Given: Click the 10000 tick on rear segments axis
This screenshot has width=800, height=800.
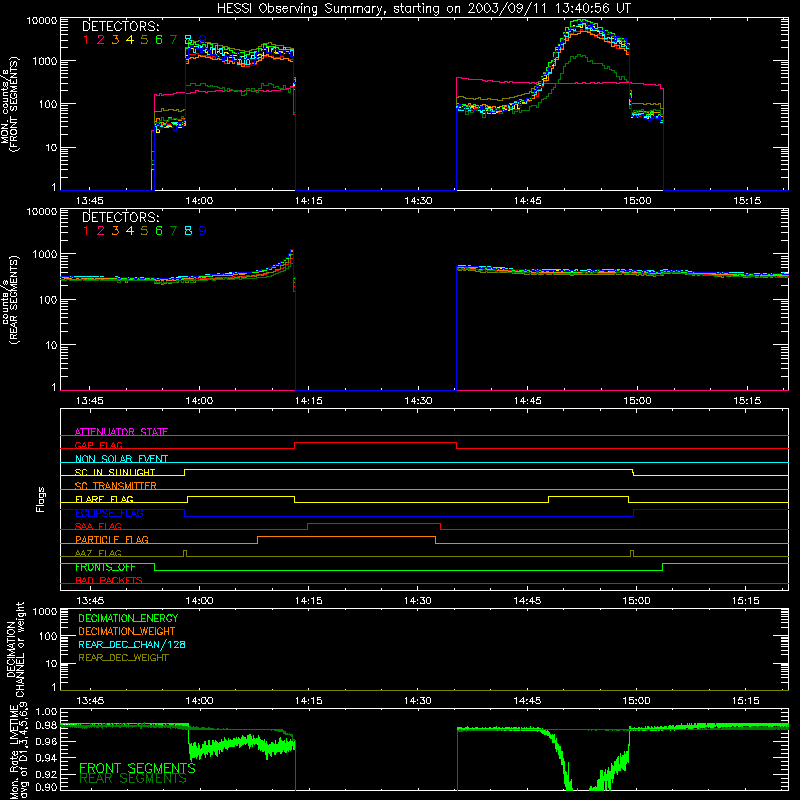Looking at the screenshot, I should click(x=42, y=212).
